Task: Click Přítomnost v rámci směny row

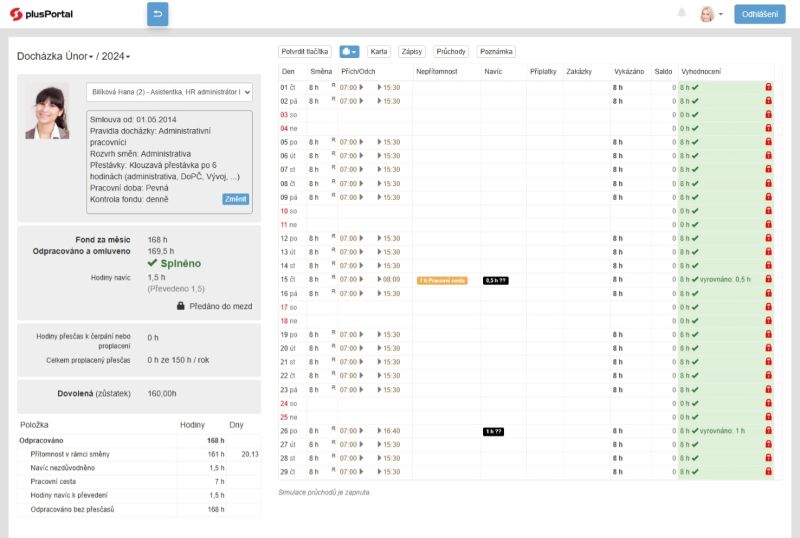Action: (x=139, y=454)
